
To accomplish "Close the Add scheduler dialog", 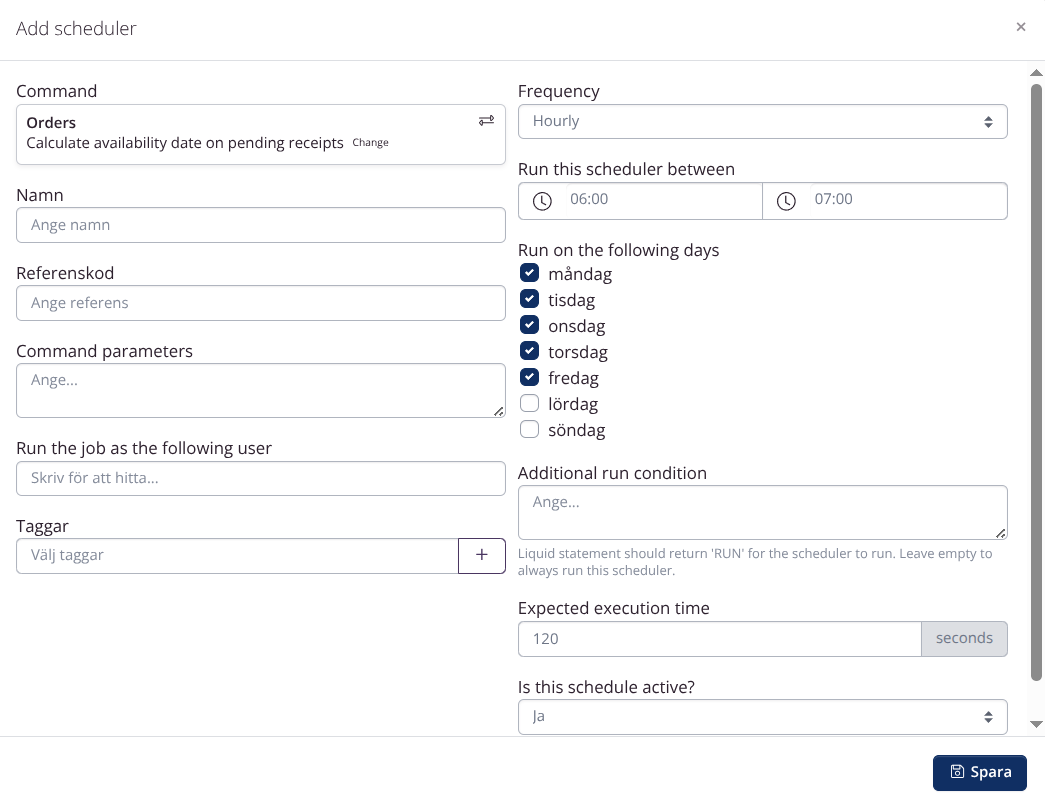I will click(x=1020, y=27).
